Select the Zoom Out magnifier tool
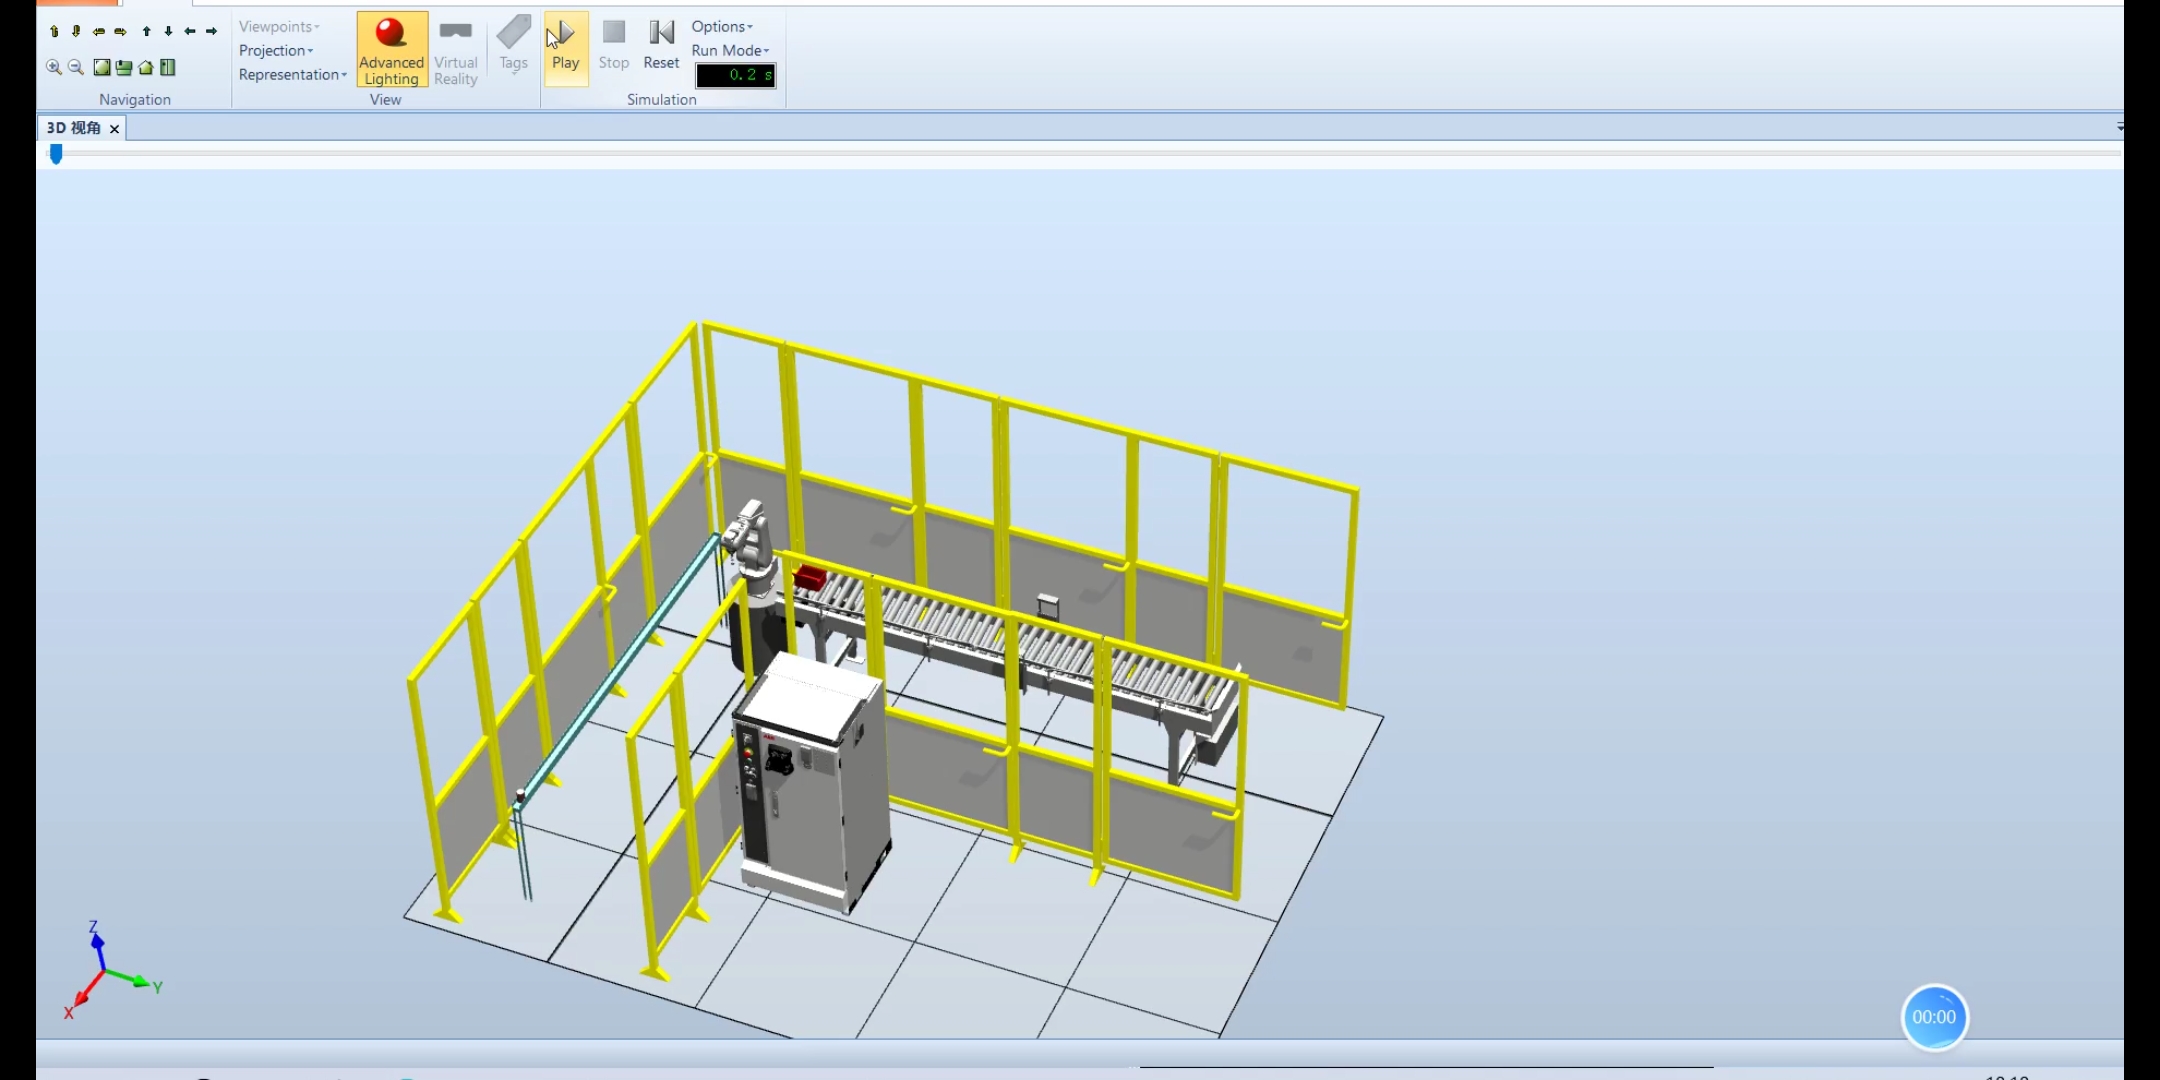The width and height of the screenshot is (2160, 1080). click(75, 68)
